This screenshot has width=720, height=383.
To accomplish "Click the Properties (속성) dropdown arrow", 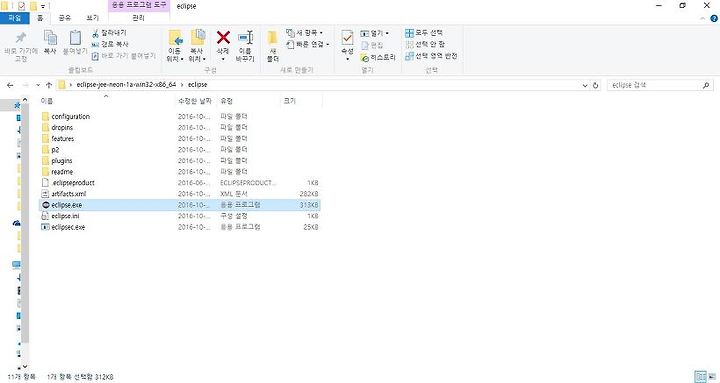I will tap(347, 59).
